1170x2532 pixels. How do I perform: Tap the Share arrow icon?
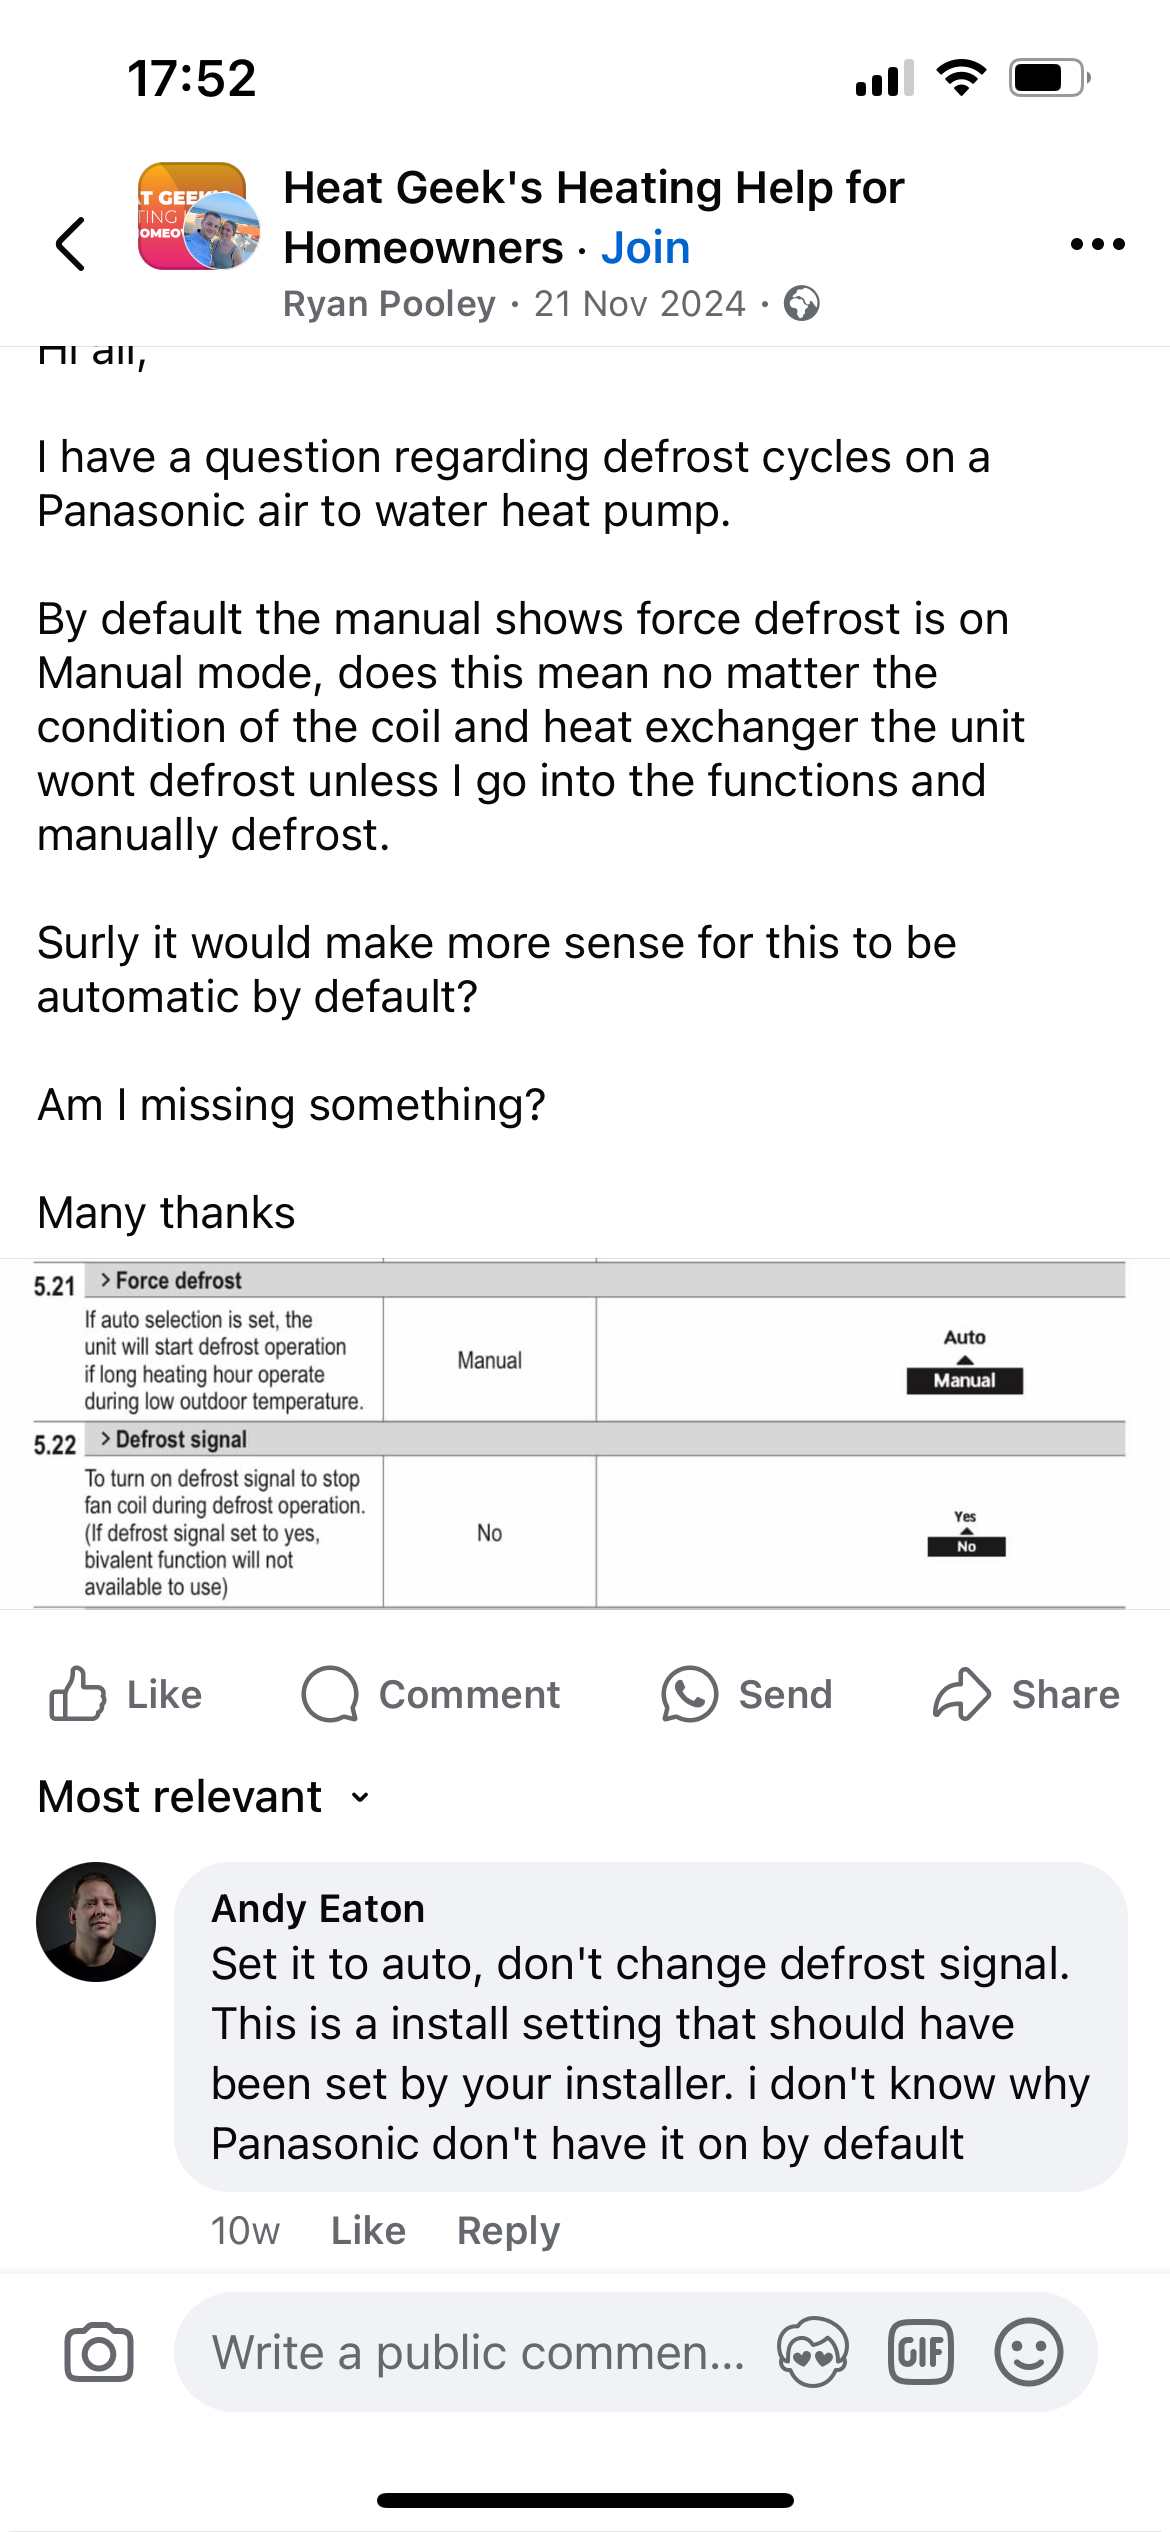(x=961, y=1694)
